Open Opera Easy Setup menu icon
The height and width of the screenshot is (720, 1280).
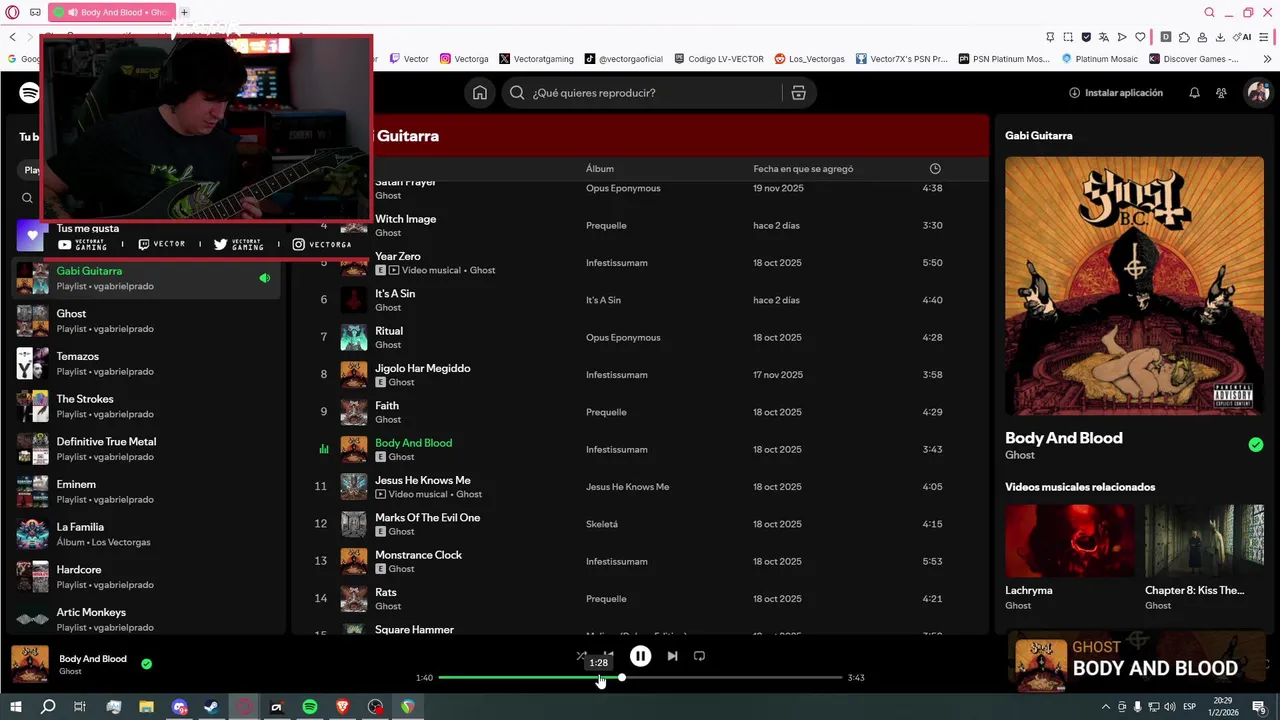point(1265,37)
